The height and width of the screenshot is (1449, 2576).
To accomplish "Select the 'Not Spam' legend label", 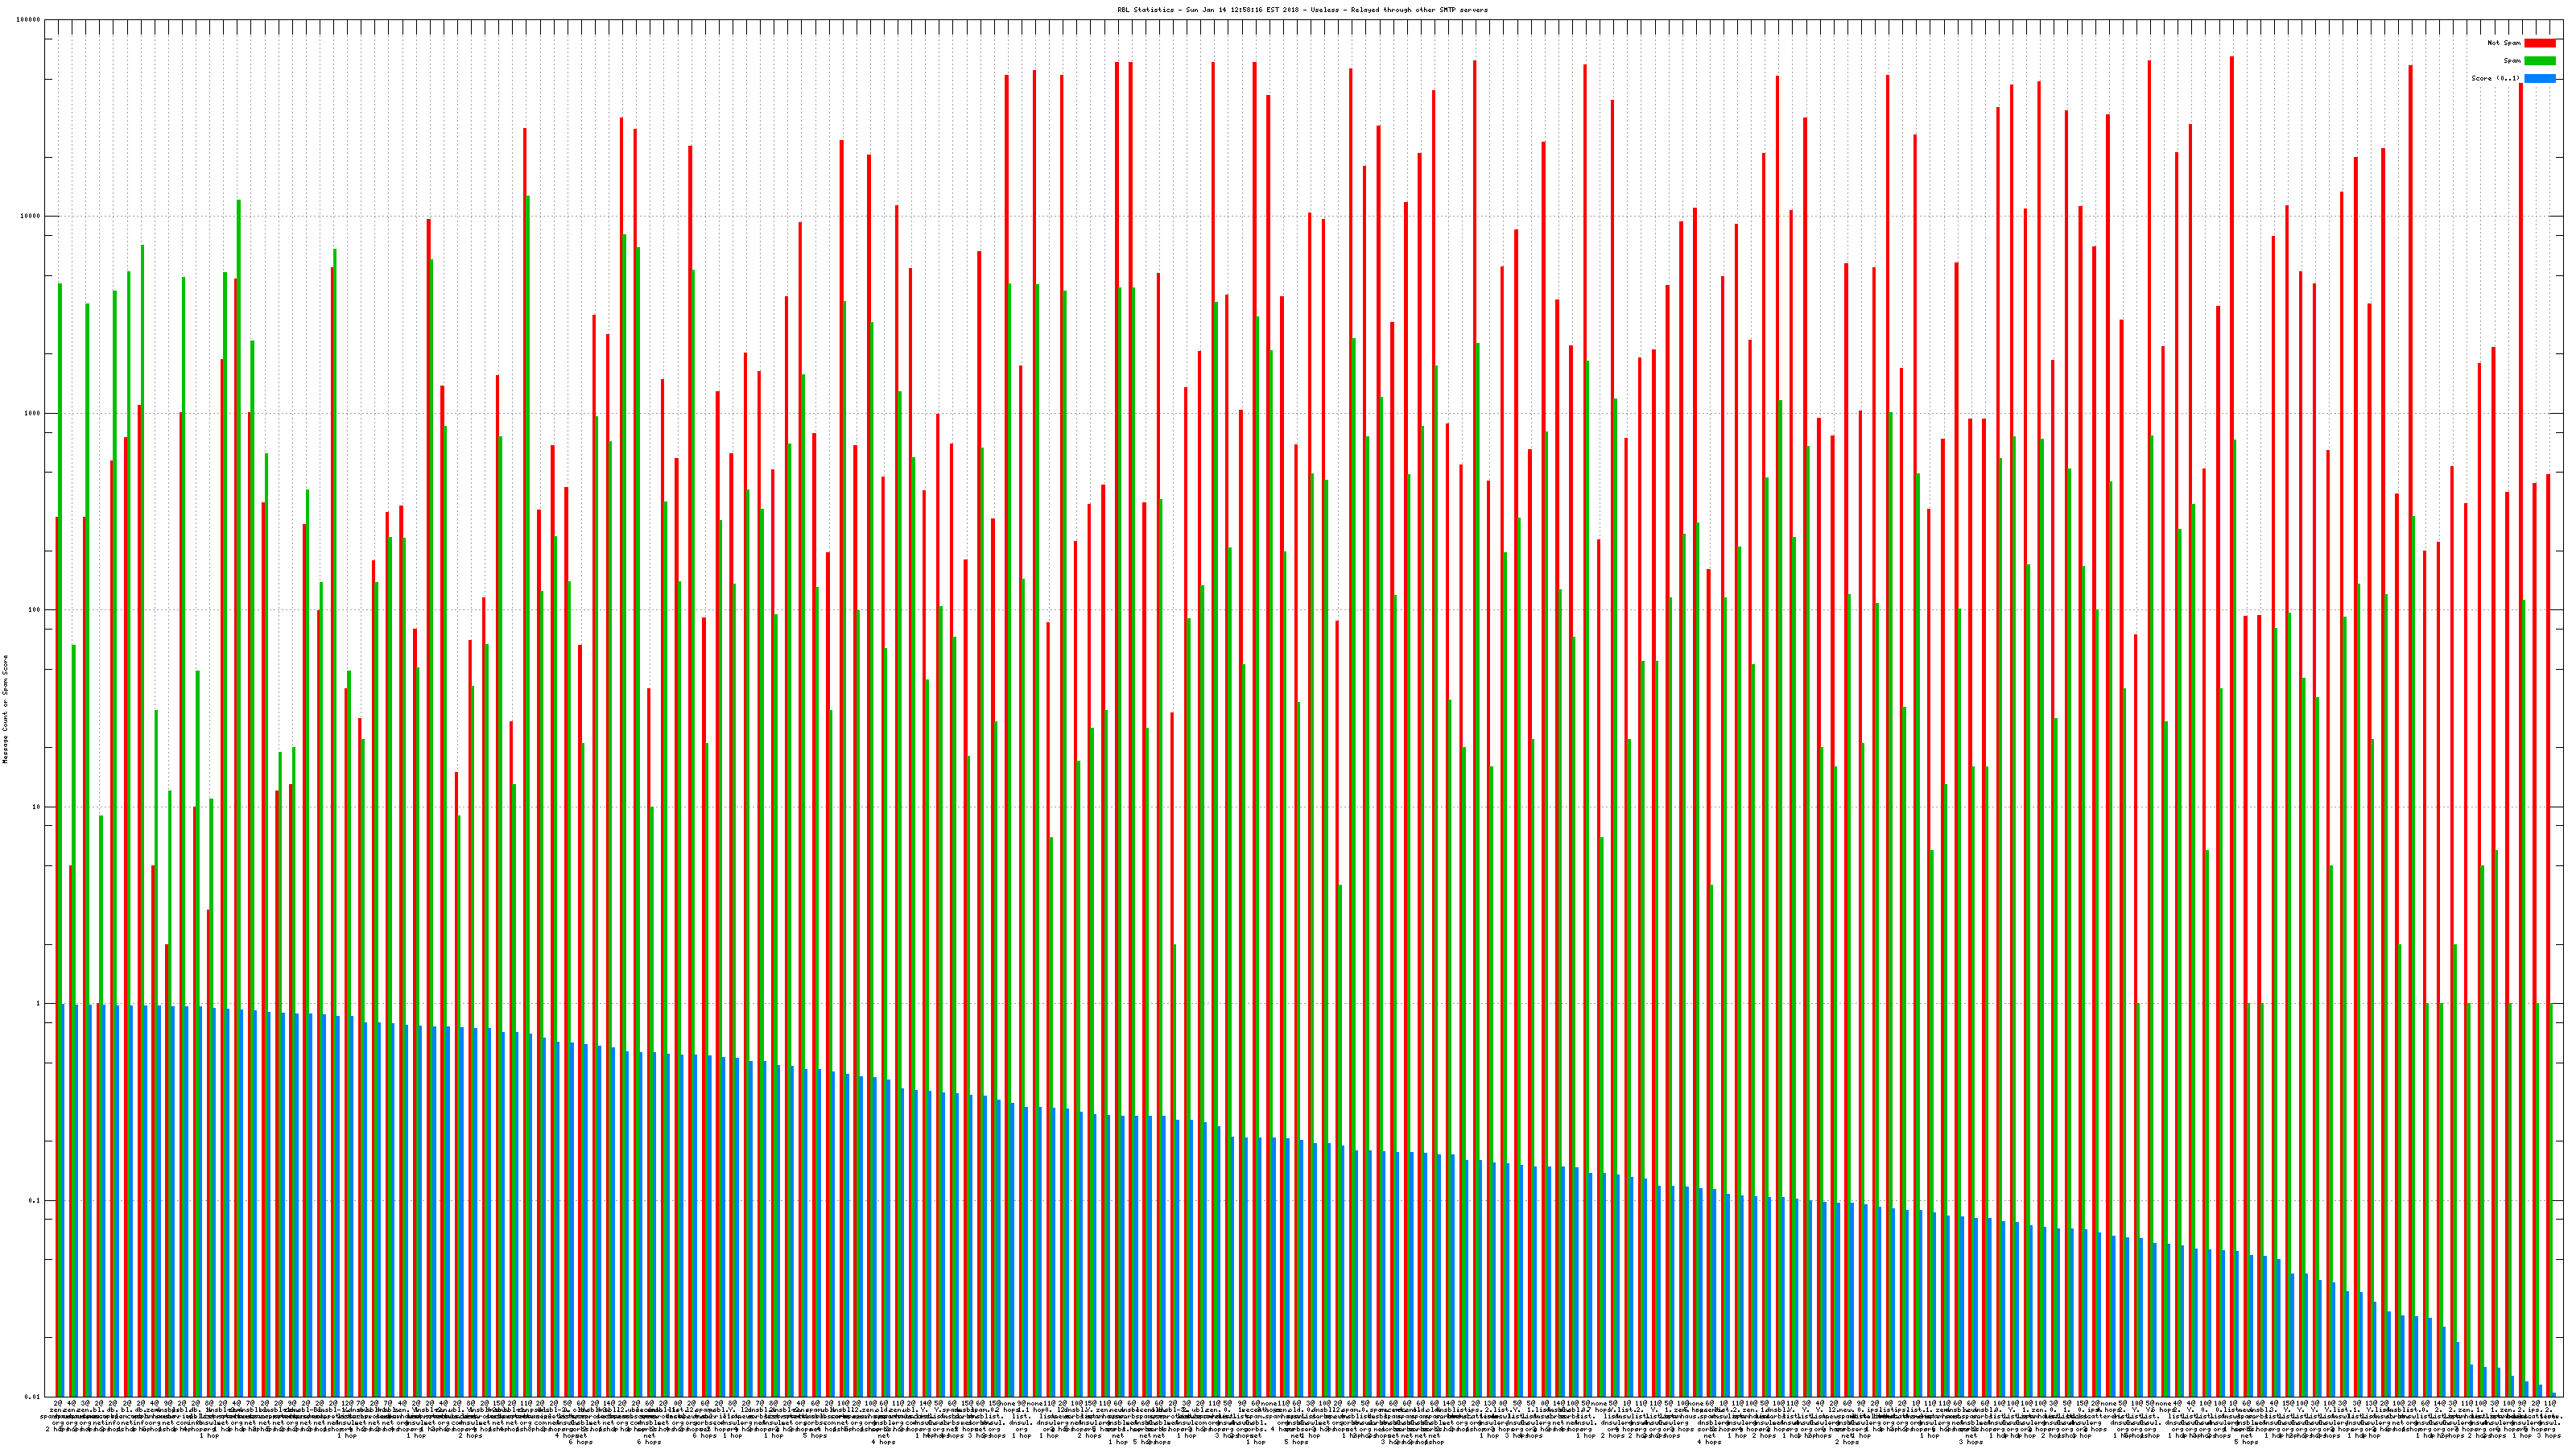I will pos(2504,43).
